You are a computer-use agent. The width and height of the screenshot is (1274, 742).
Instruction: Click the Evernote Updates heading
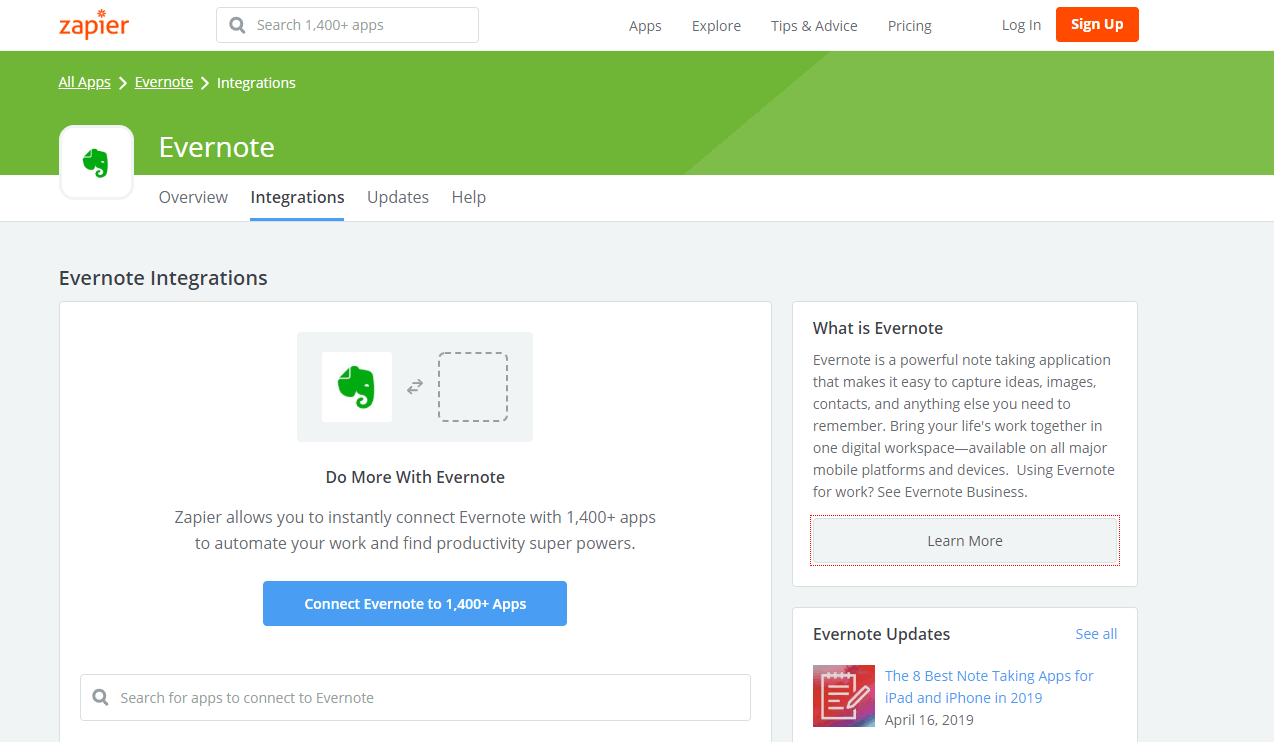[x=882, y=634]
